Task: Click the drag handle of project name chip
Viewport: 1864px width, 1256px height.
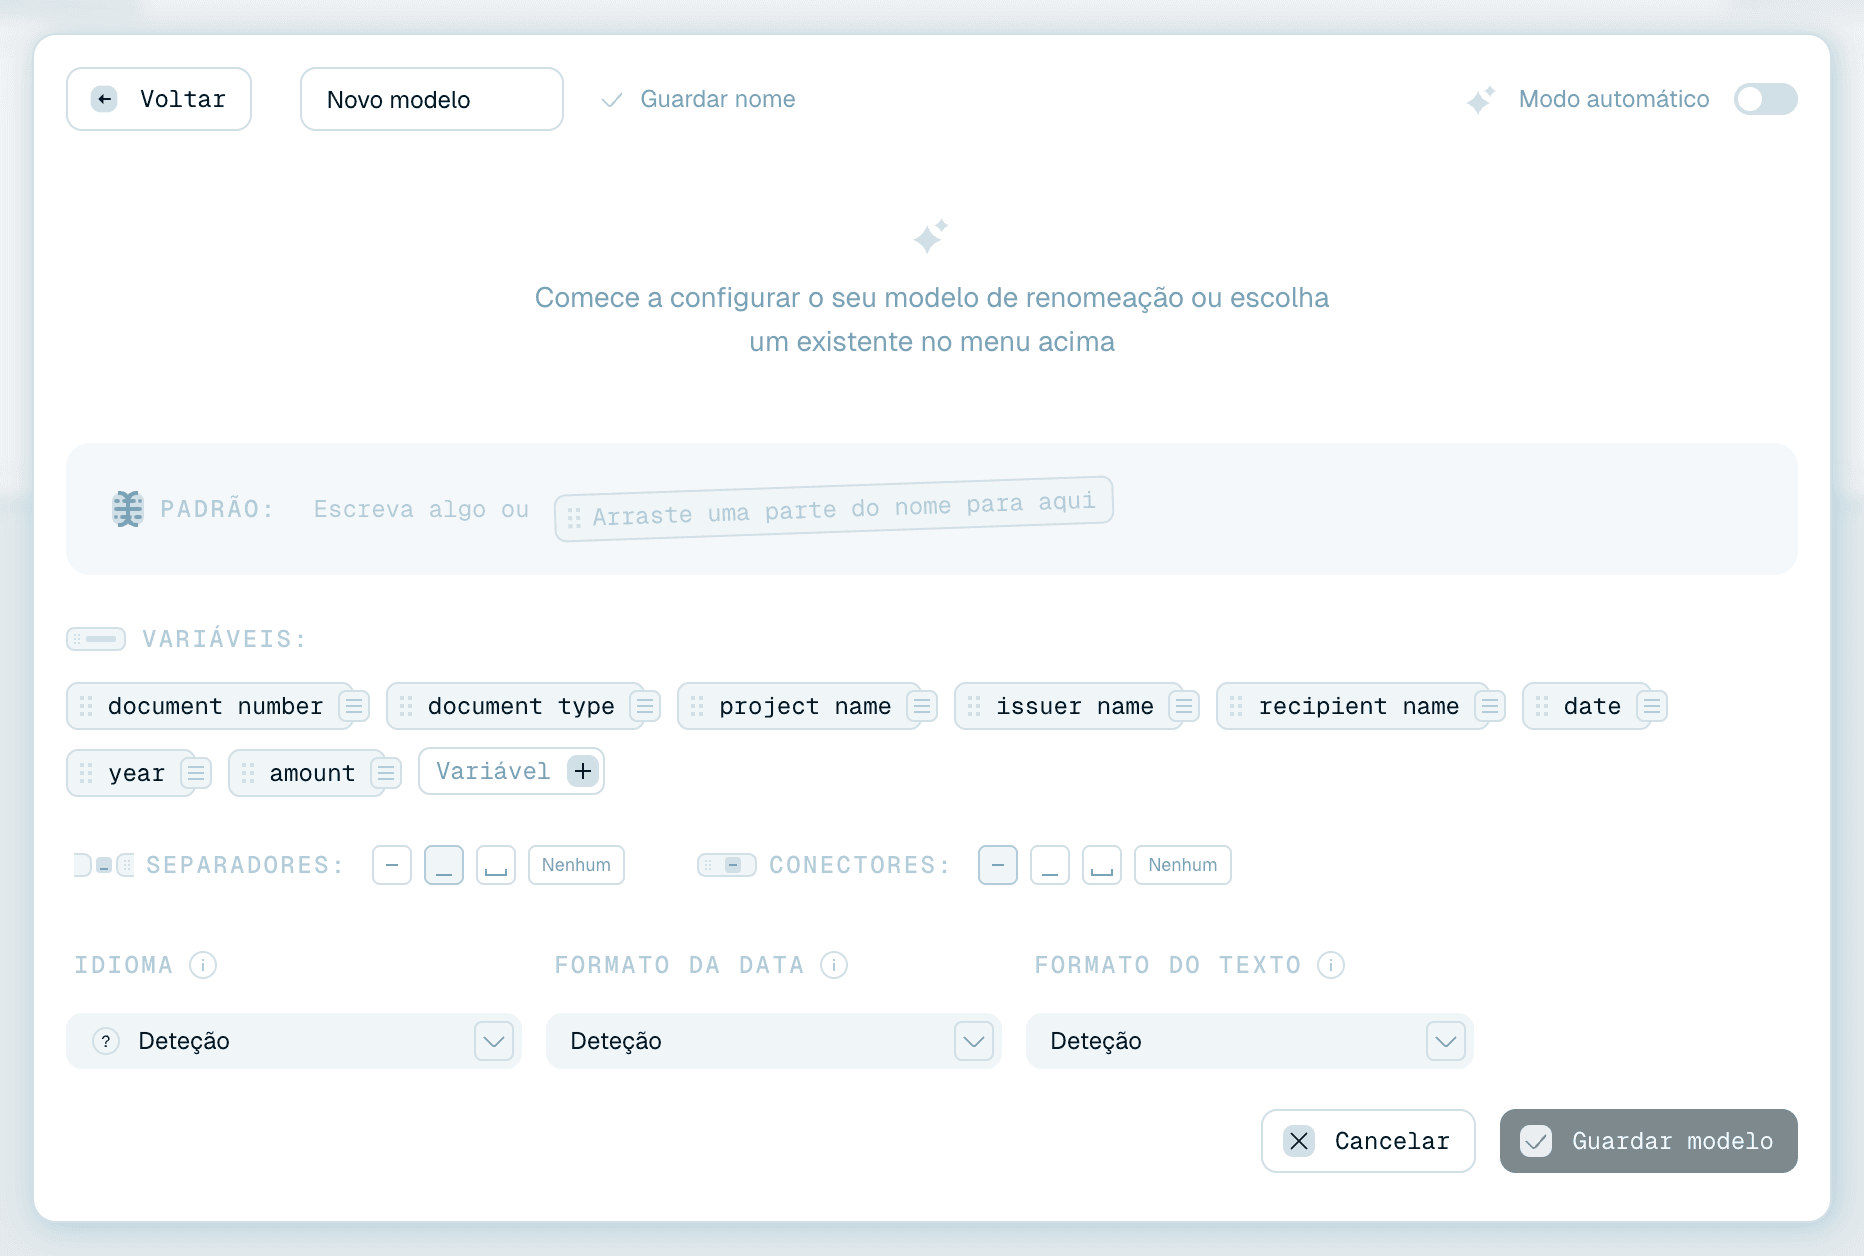Action: tap(697, 706)
